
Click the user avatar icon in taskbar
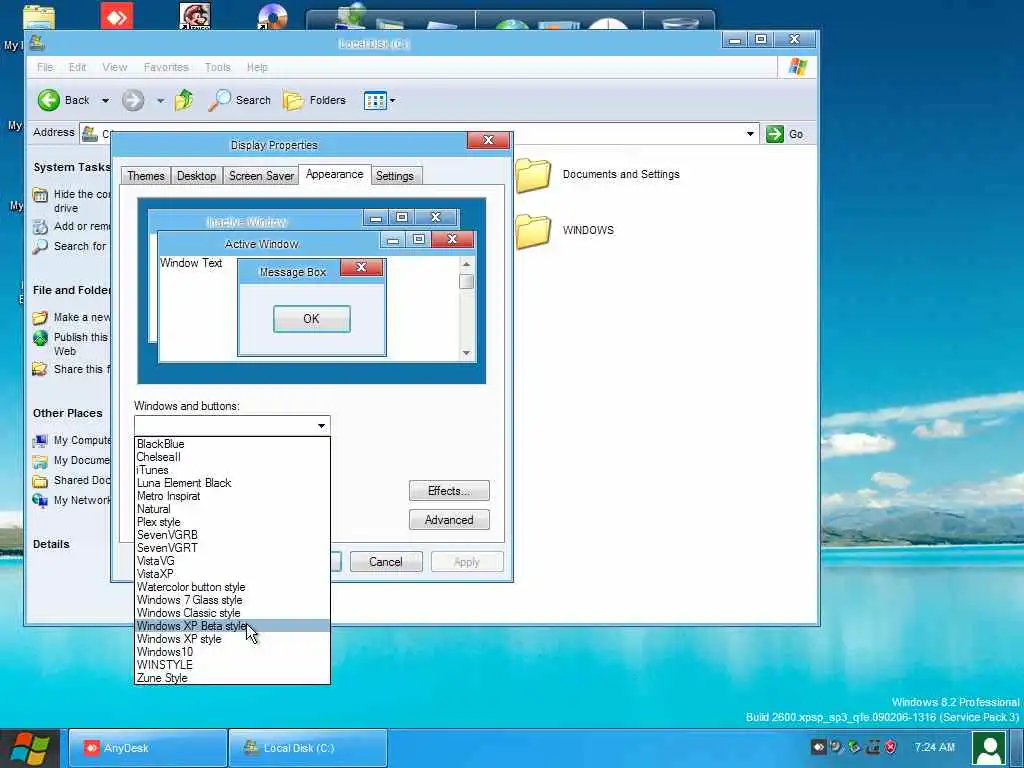click(989, 748)
